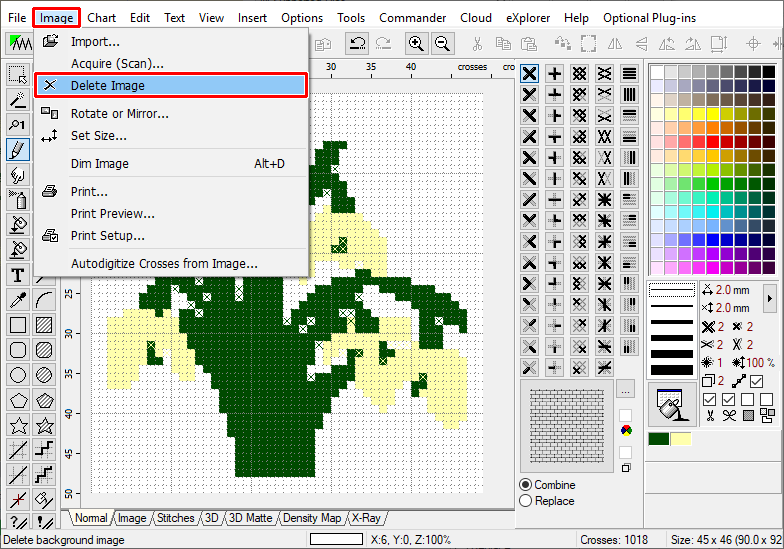Viewport: 784px width, 549px height.
Task: Switch to the Image view tab
Action: click(x=132, y=518)
